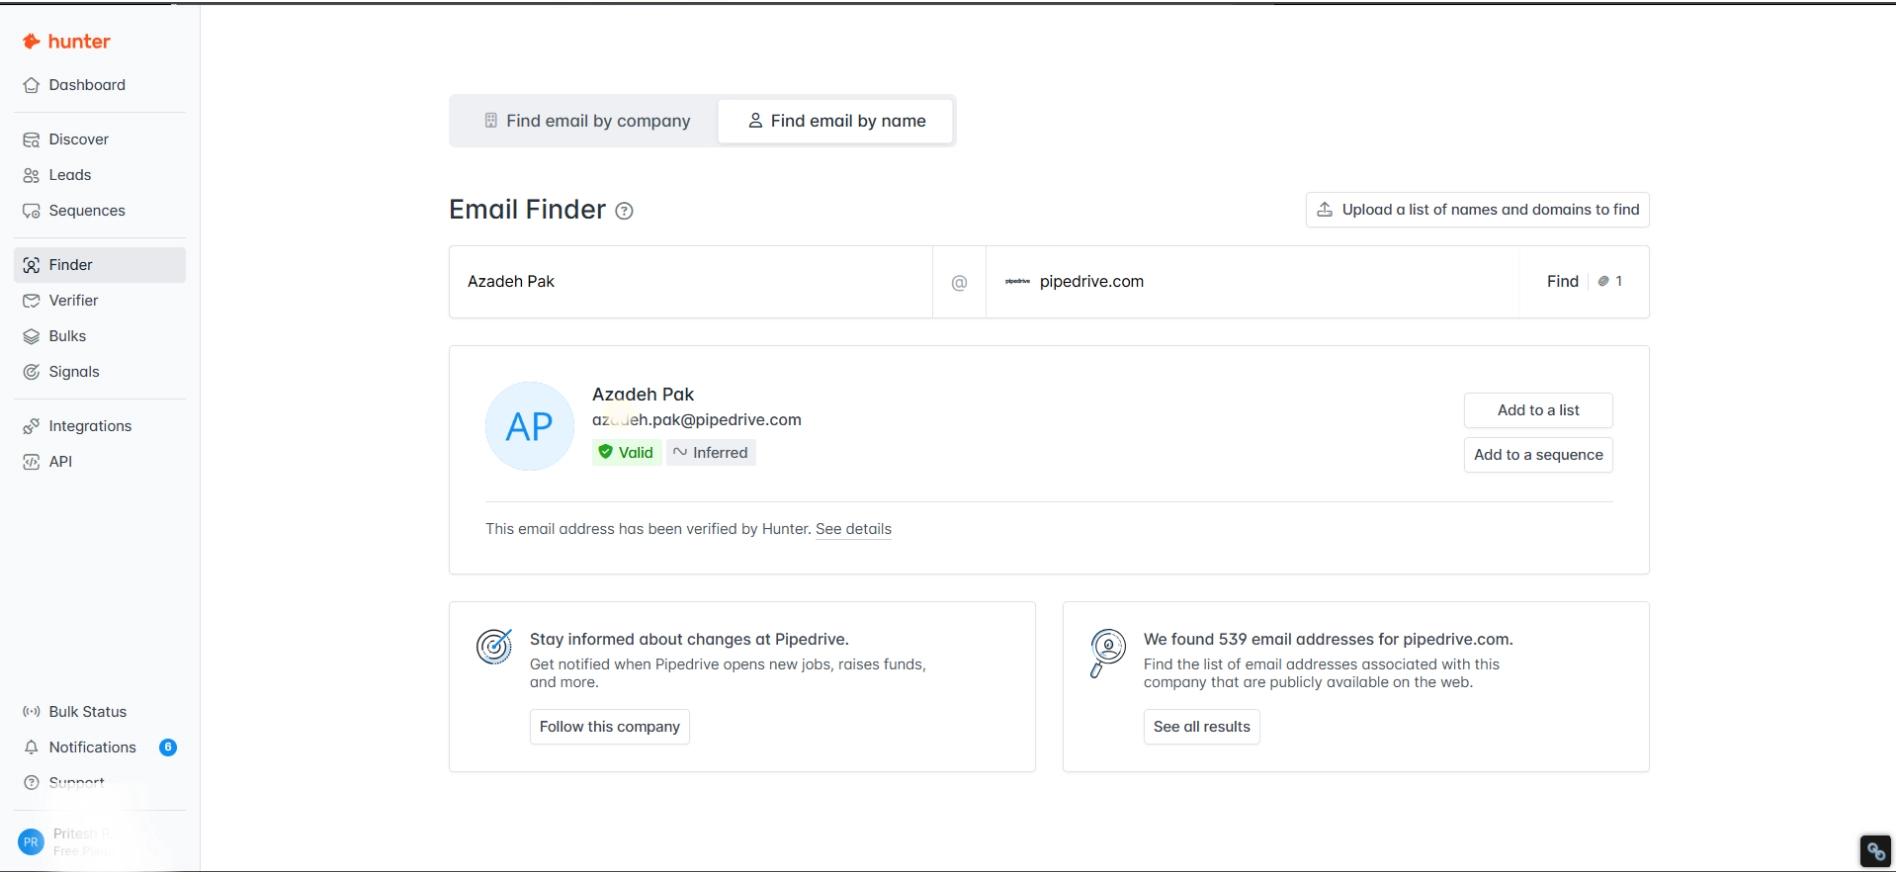
Task: Click the AP avatar circle
Action: [530, 426]
